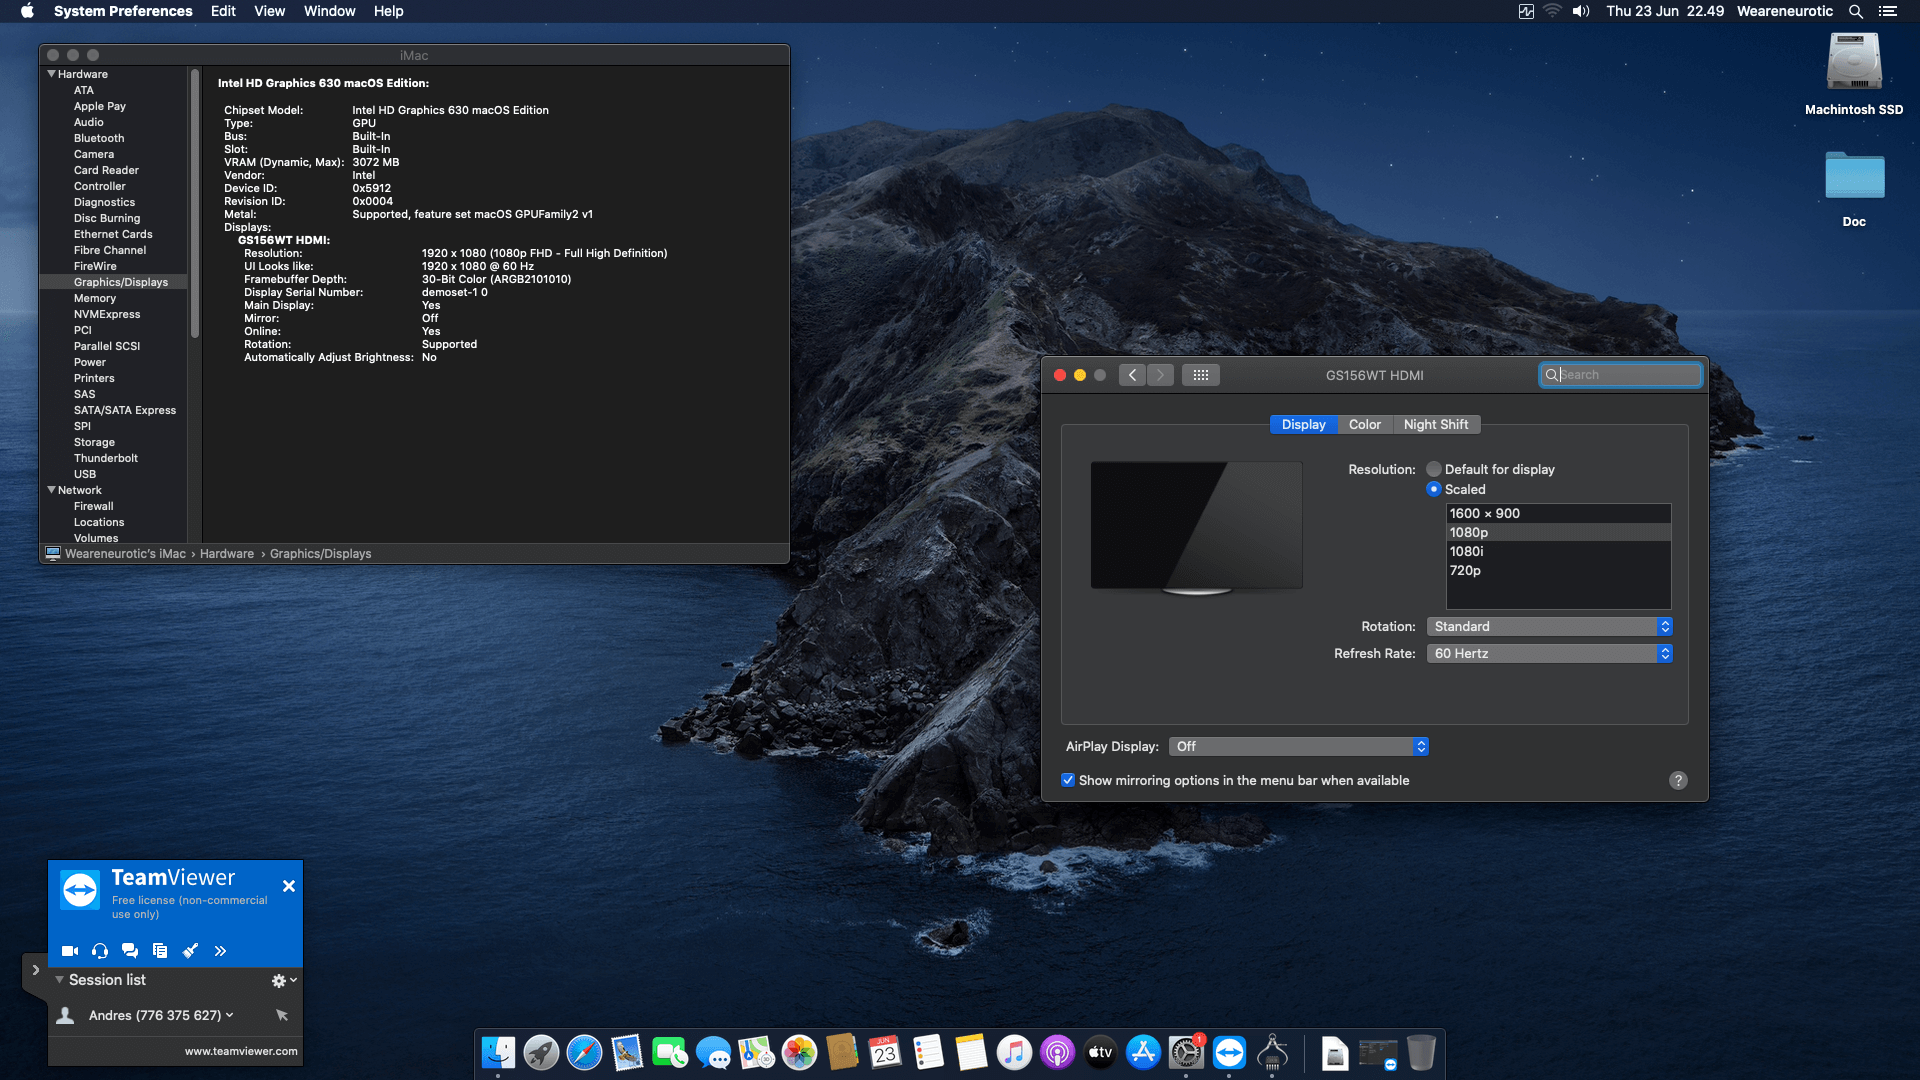The height and width of the screenshot is (1080, 1920).
Task: Show all preferences grid button
Action: tap(1201, 375)
